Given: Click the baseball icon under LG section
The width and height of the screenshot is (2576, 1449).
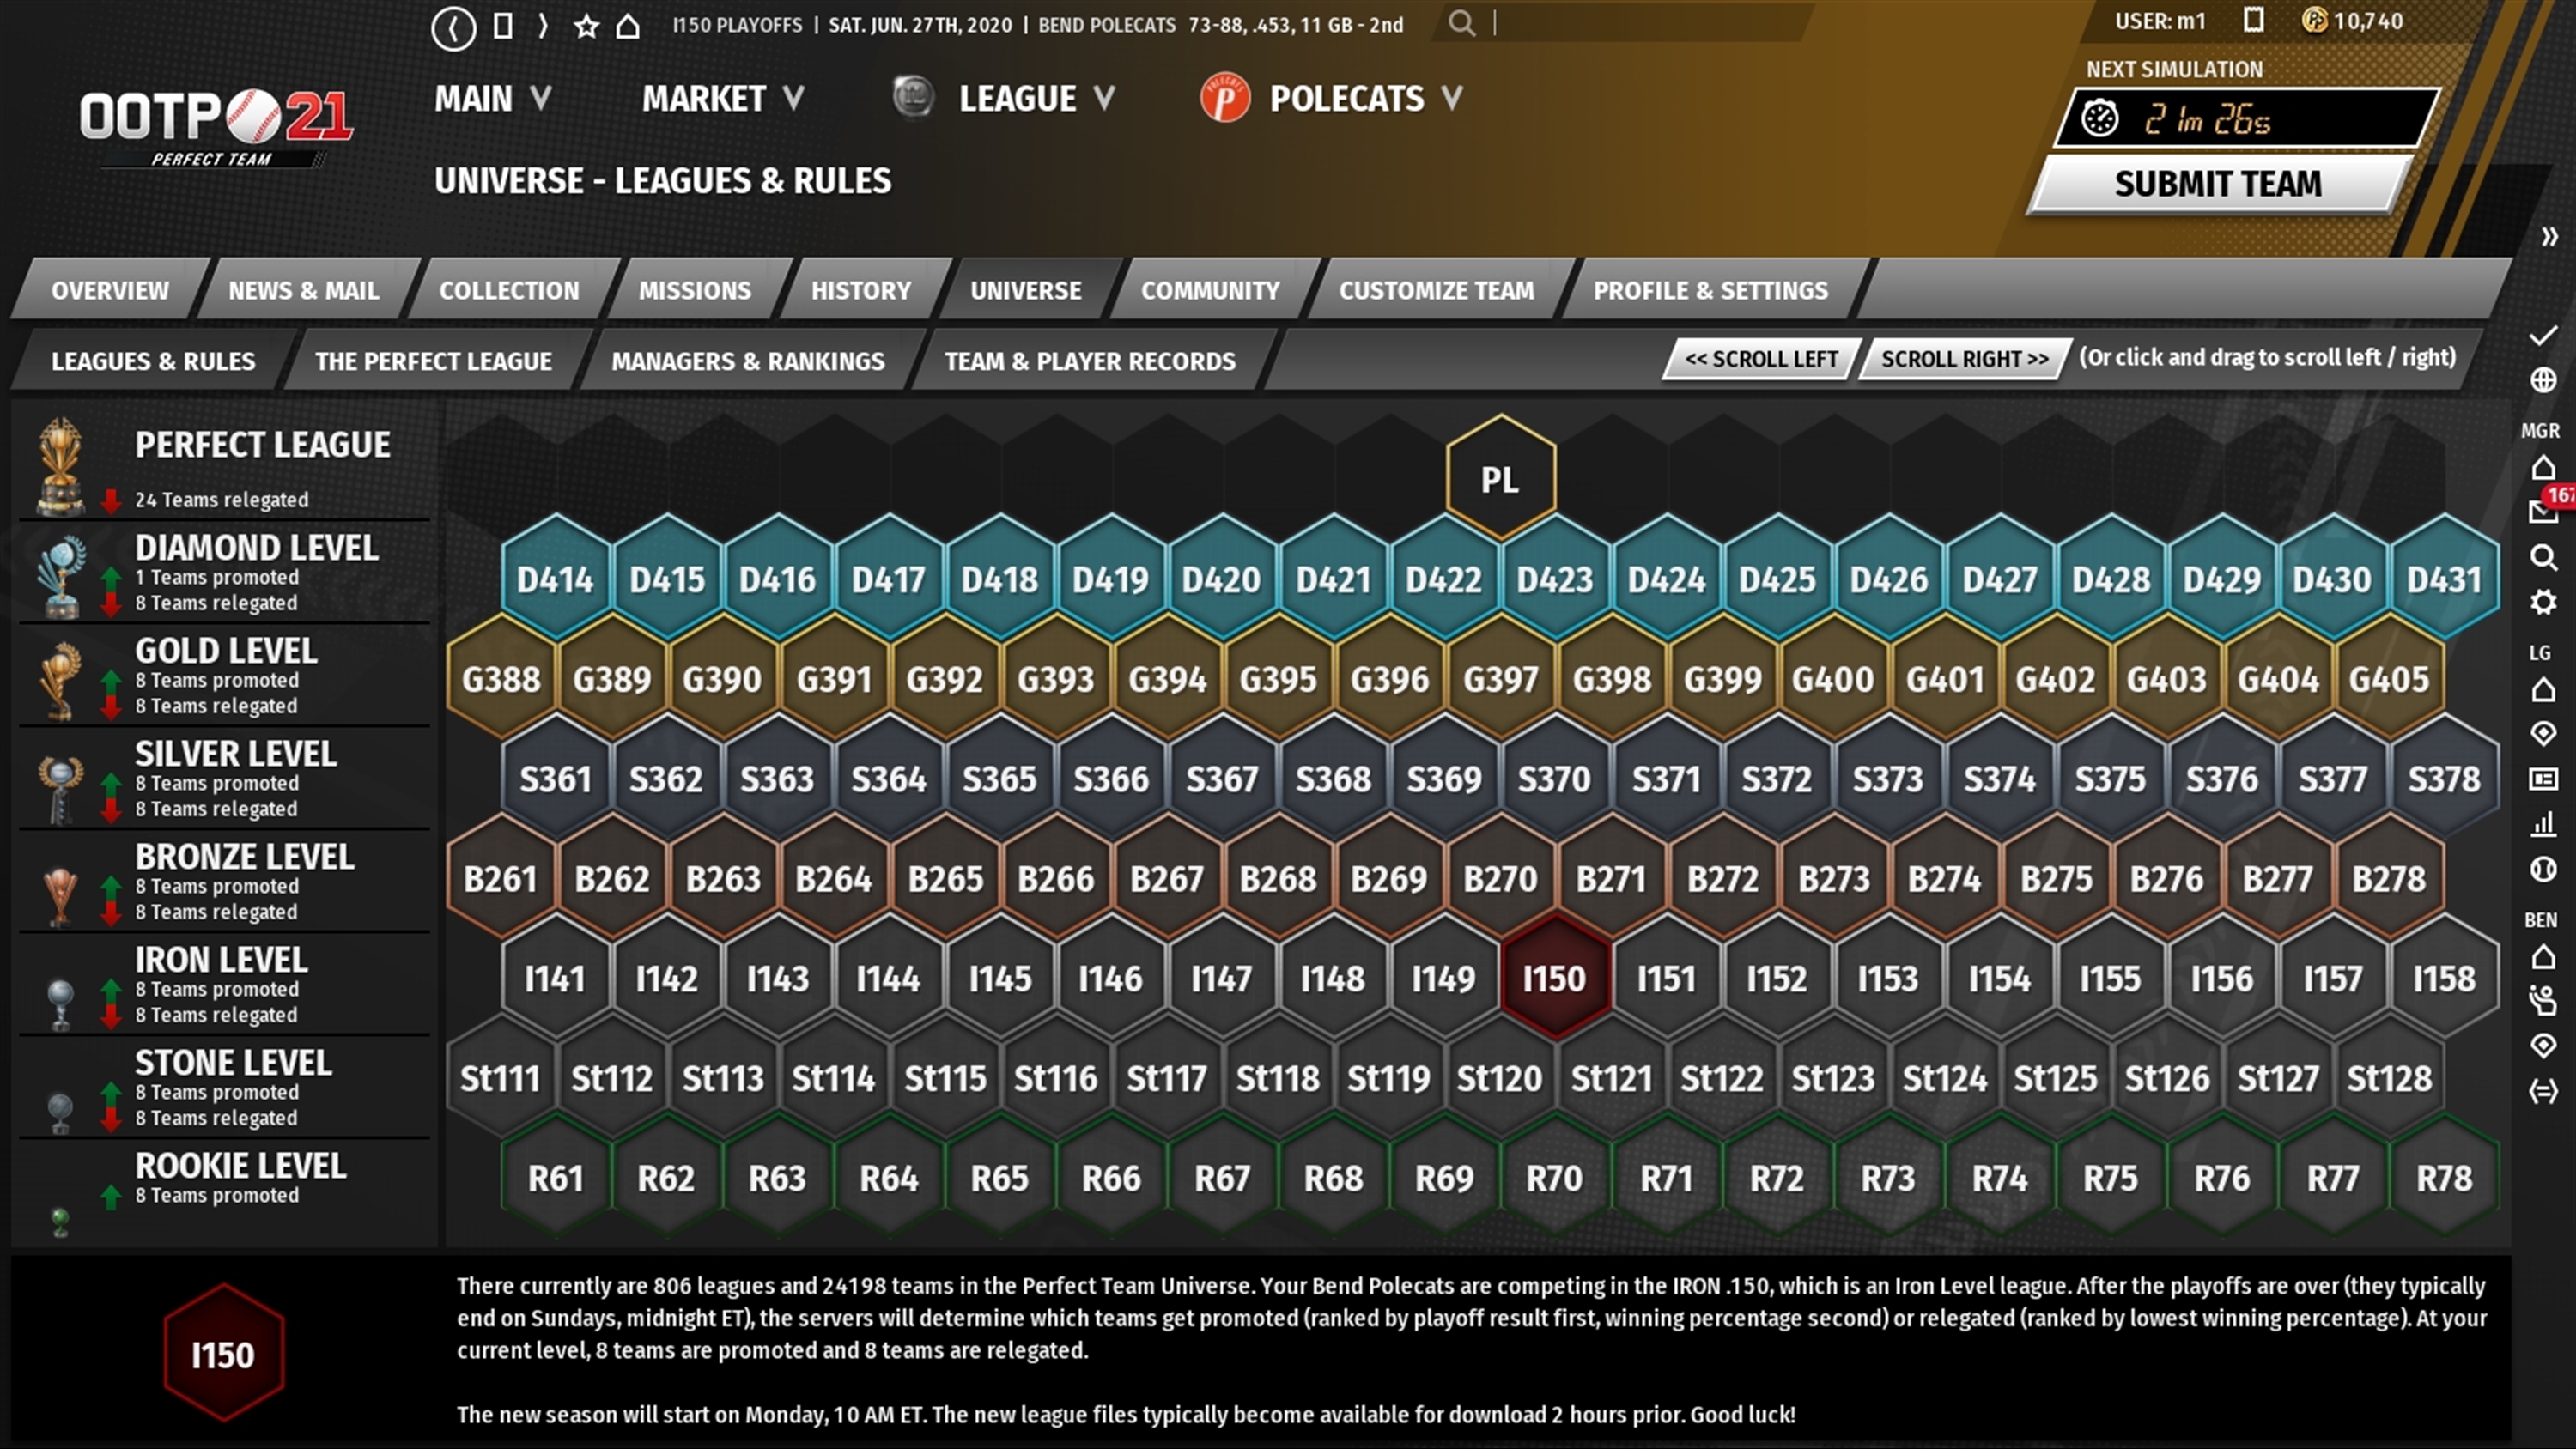Looking at the screenshot, I should [2543, 868].
